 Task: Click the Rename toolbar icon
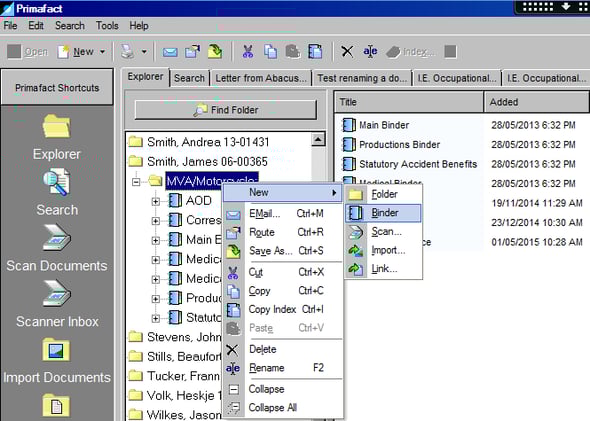coord(370,52)
